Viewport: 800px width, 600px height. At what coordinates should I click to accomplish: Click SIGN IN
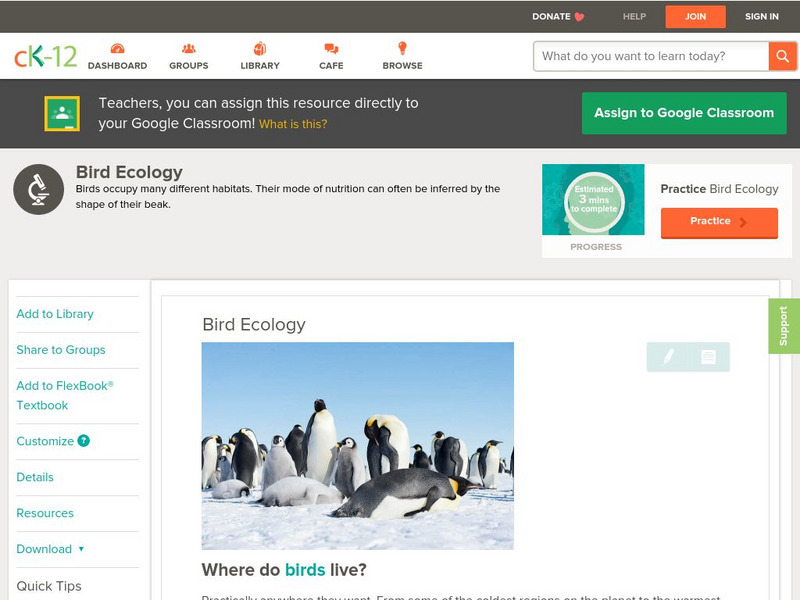click(762, 17)
